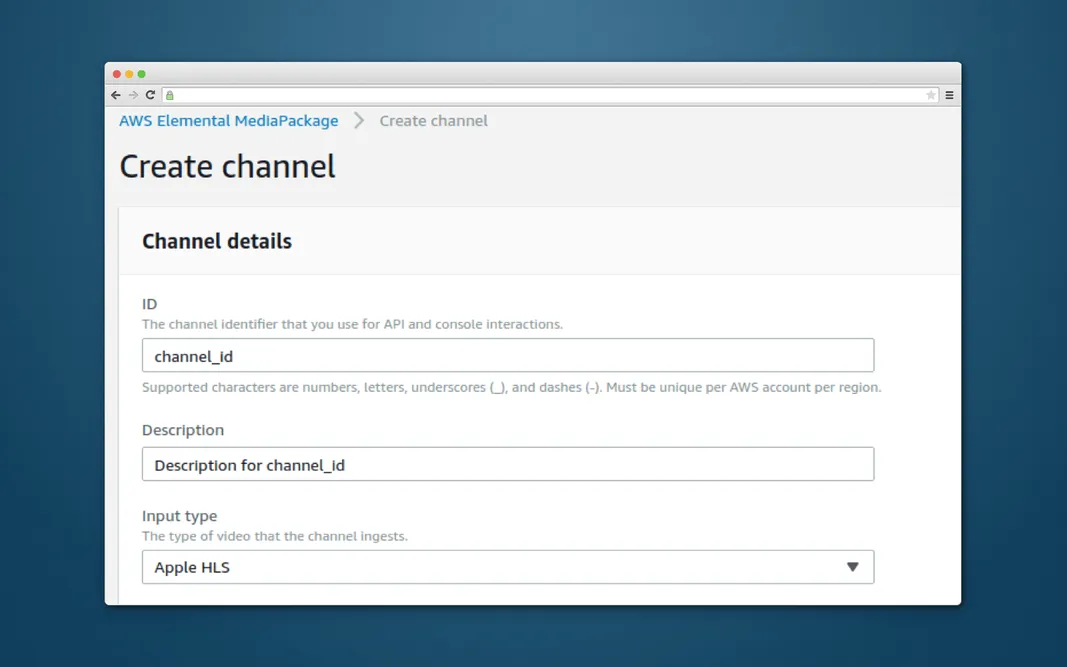The height and width of the screenshot is (667, 1067).
Task: Expand the Input type dropdown arrow
Action: (852, 567)
